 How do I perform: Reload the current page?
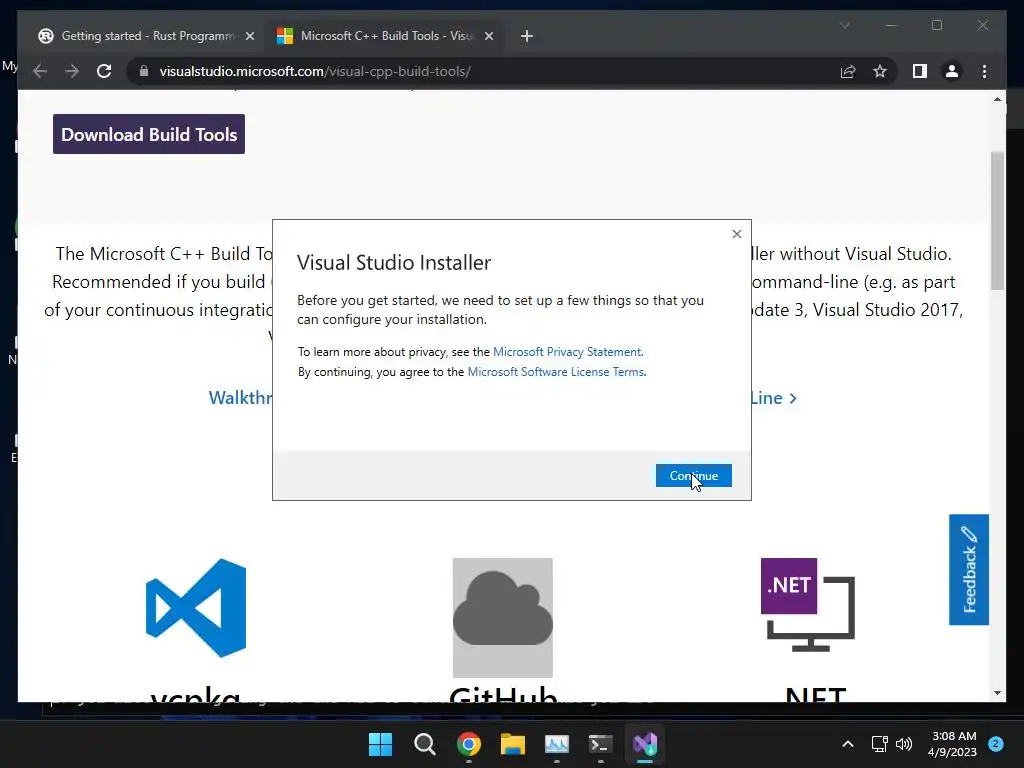coord(104,71)
